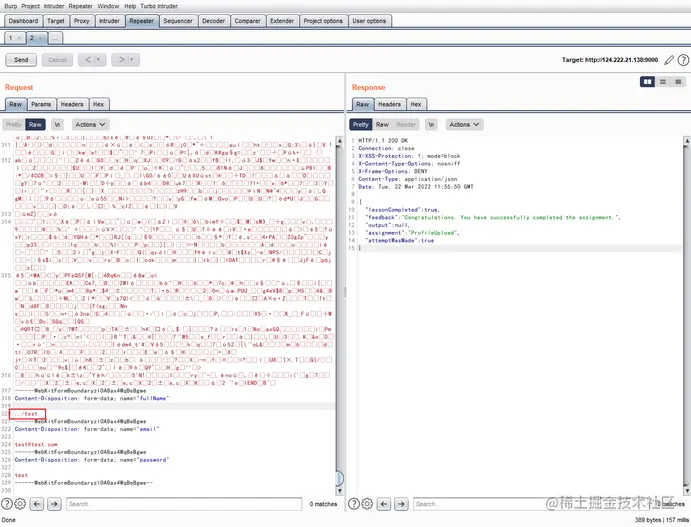This screenshot has width=691, height=527.
Task: Switch to the Dashboard tab
Action: 23,21
